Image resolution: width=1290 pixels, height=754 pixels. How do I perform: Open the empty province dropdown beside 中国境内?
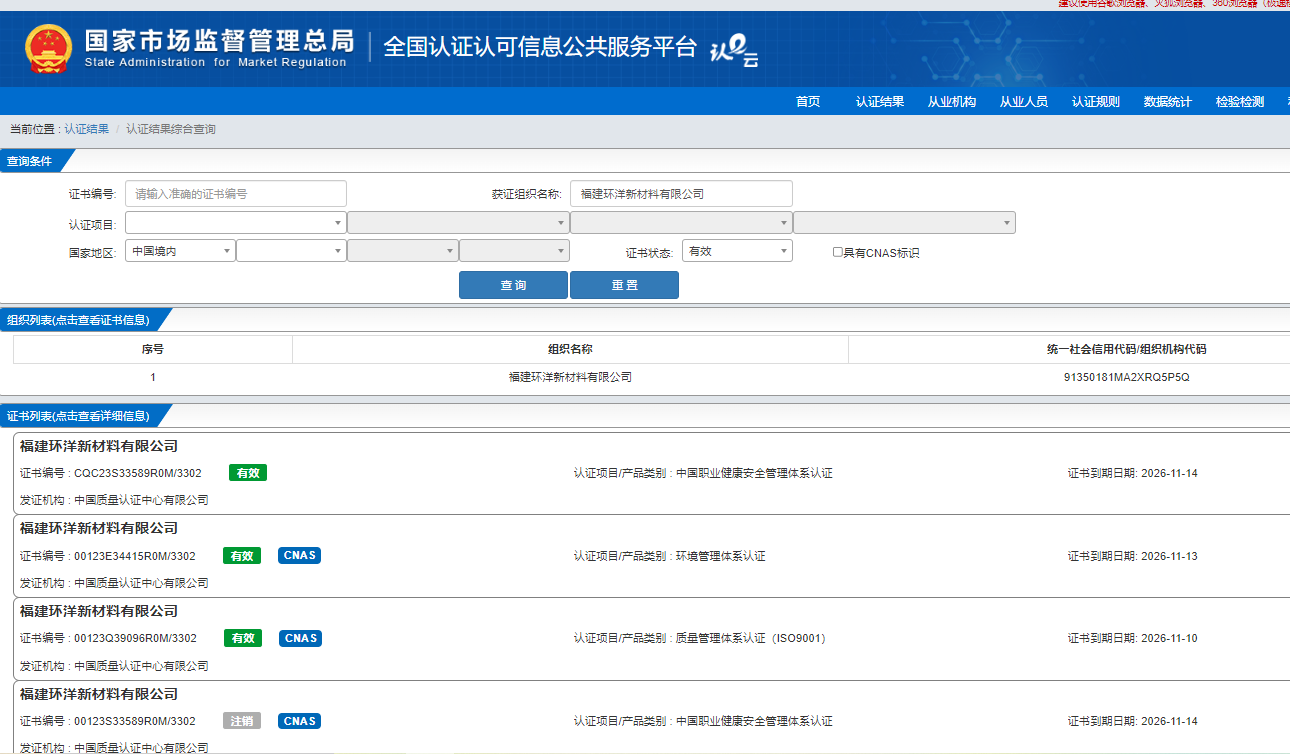291,251
